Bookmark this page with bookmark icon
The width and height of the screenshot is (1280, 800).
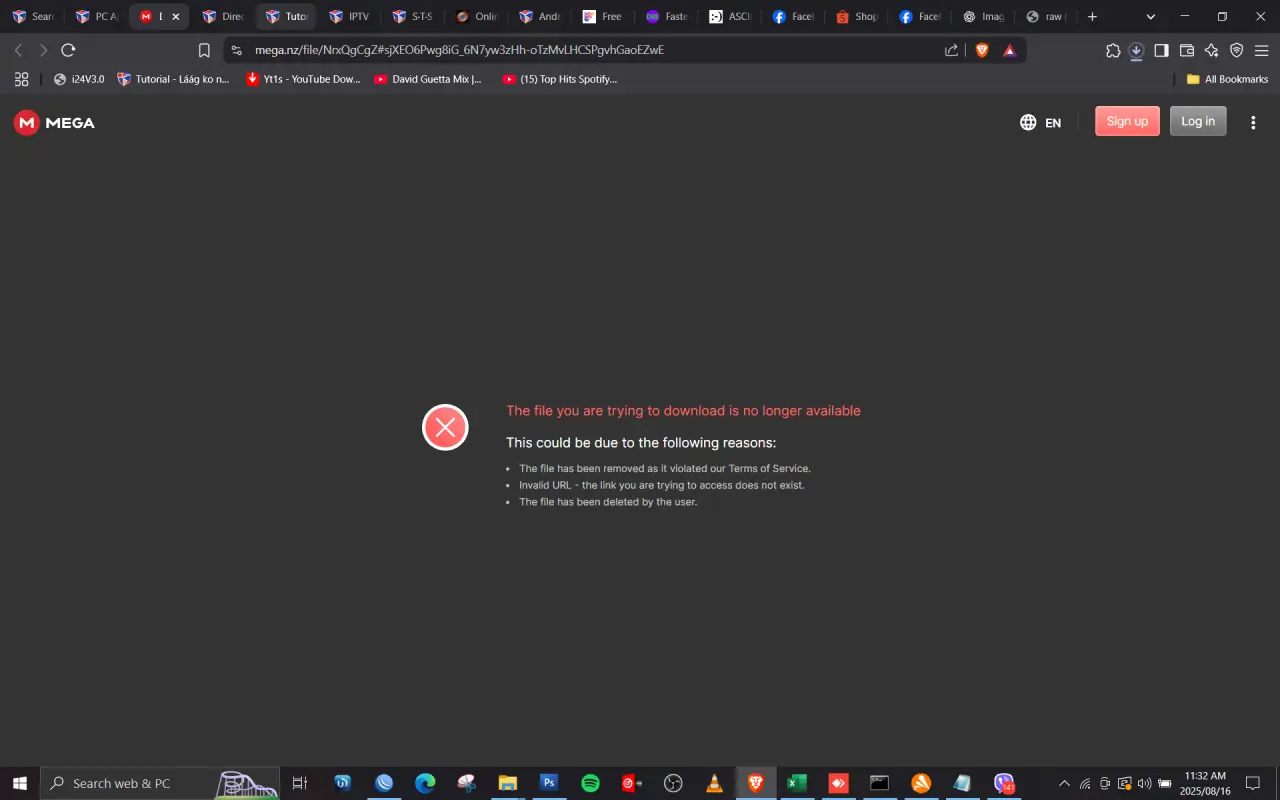(204, 50)
